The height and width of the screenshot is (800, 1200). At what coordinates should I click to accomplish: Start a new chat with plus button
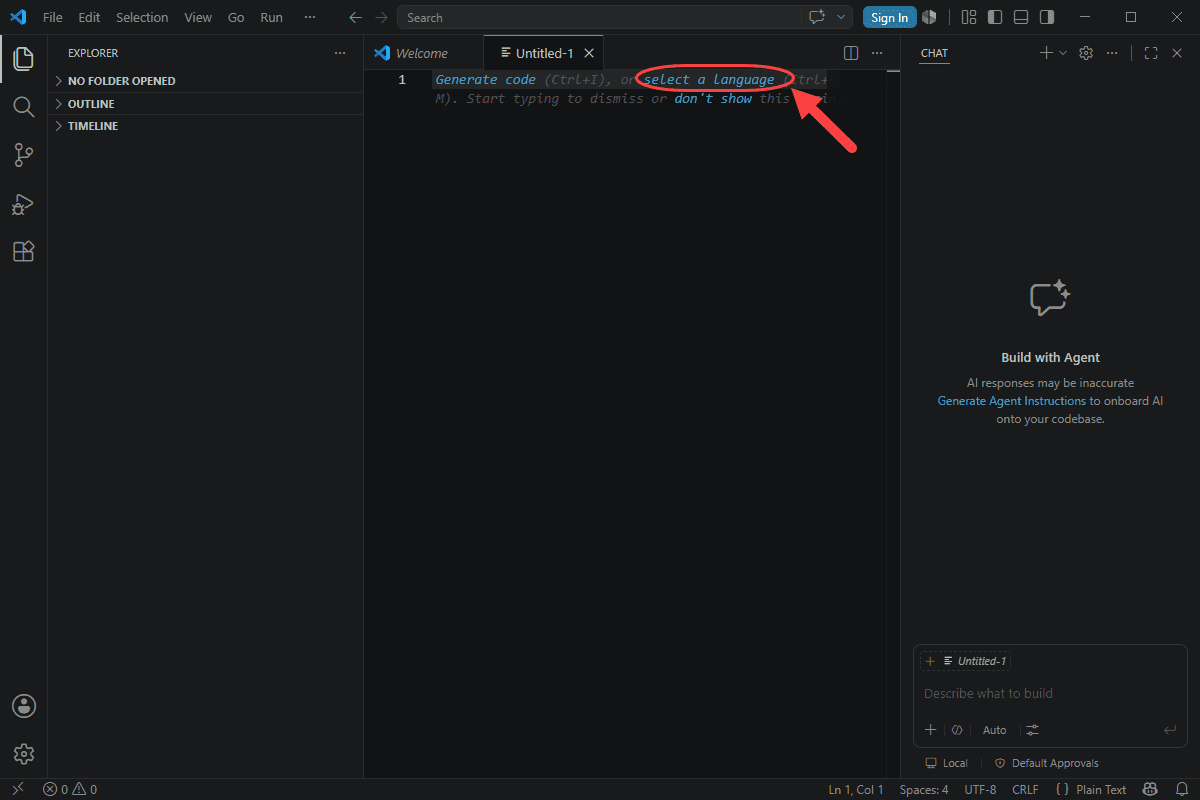click(1046, 53)
